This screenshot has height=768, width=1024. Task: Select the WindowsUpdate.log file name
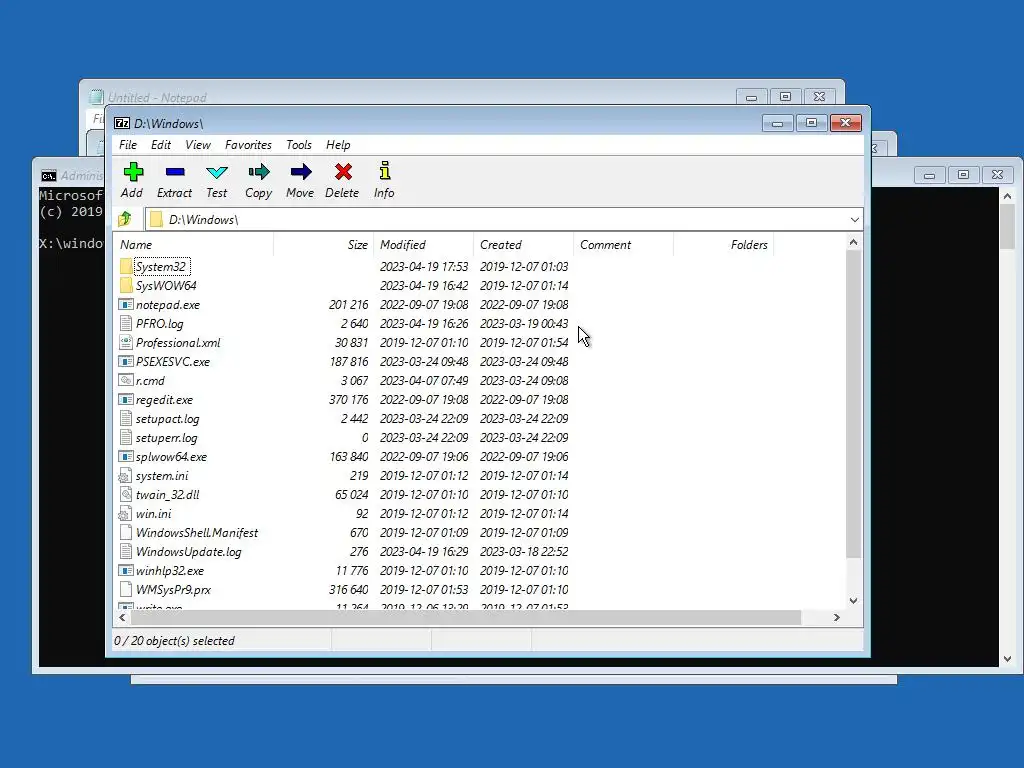(x=189, y=552)
